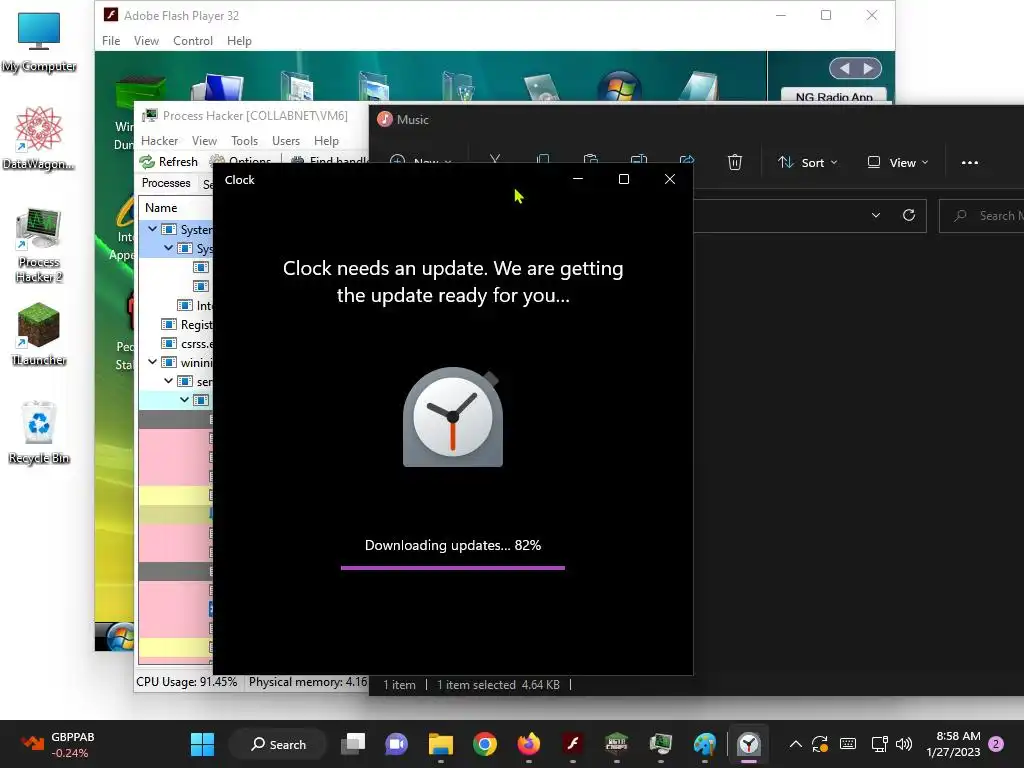Open Process Hacker's Help menu

tap(326, 140)
